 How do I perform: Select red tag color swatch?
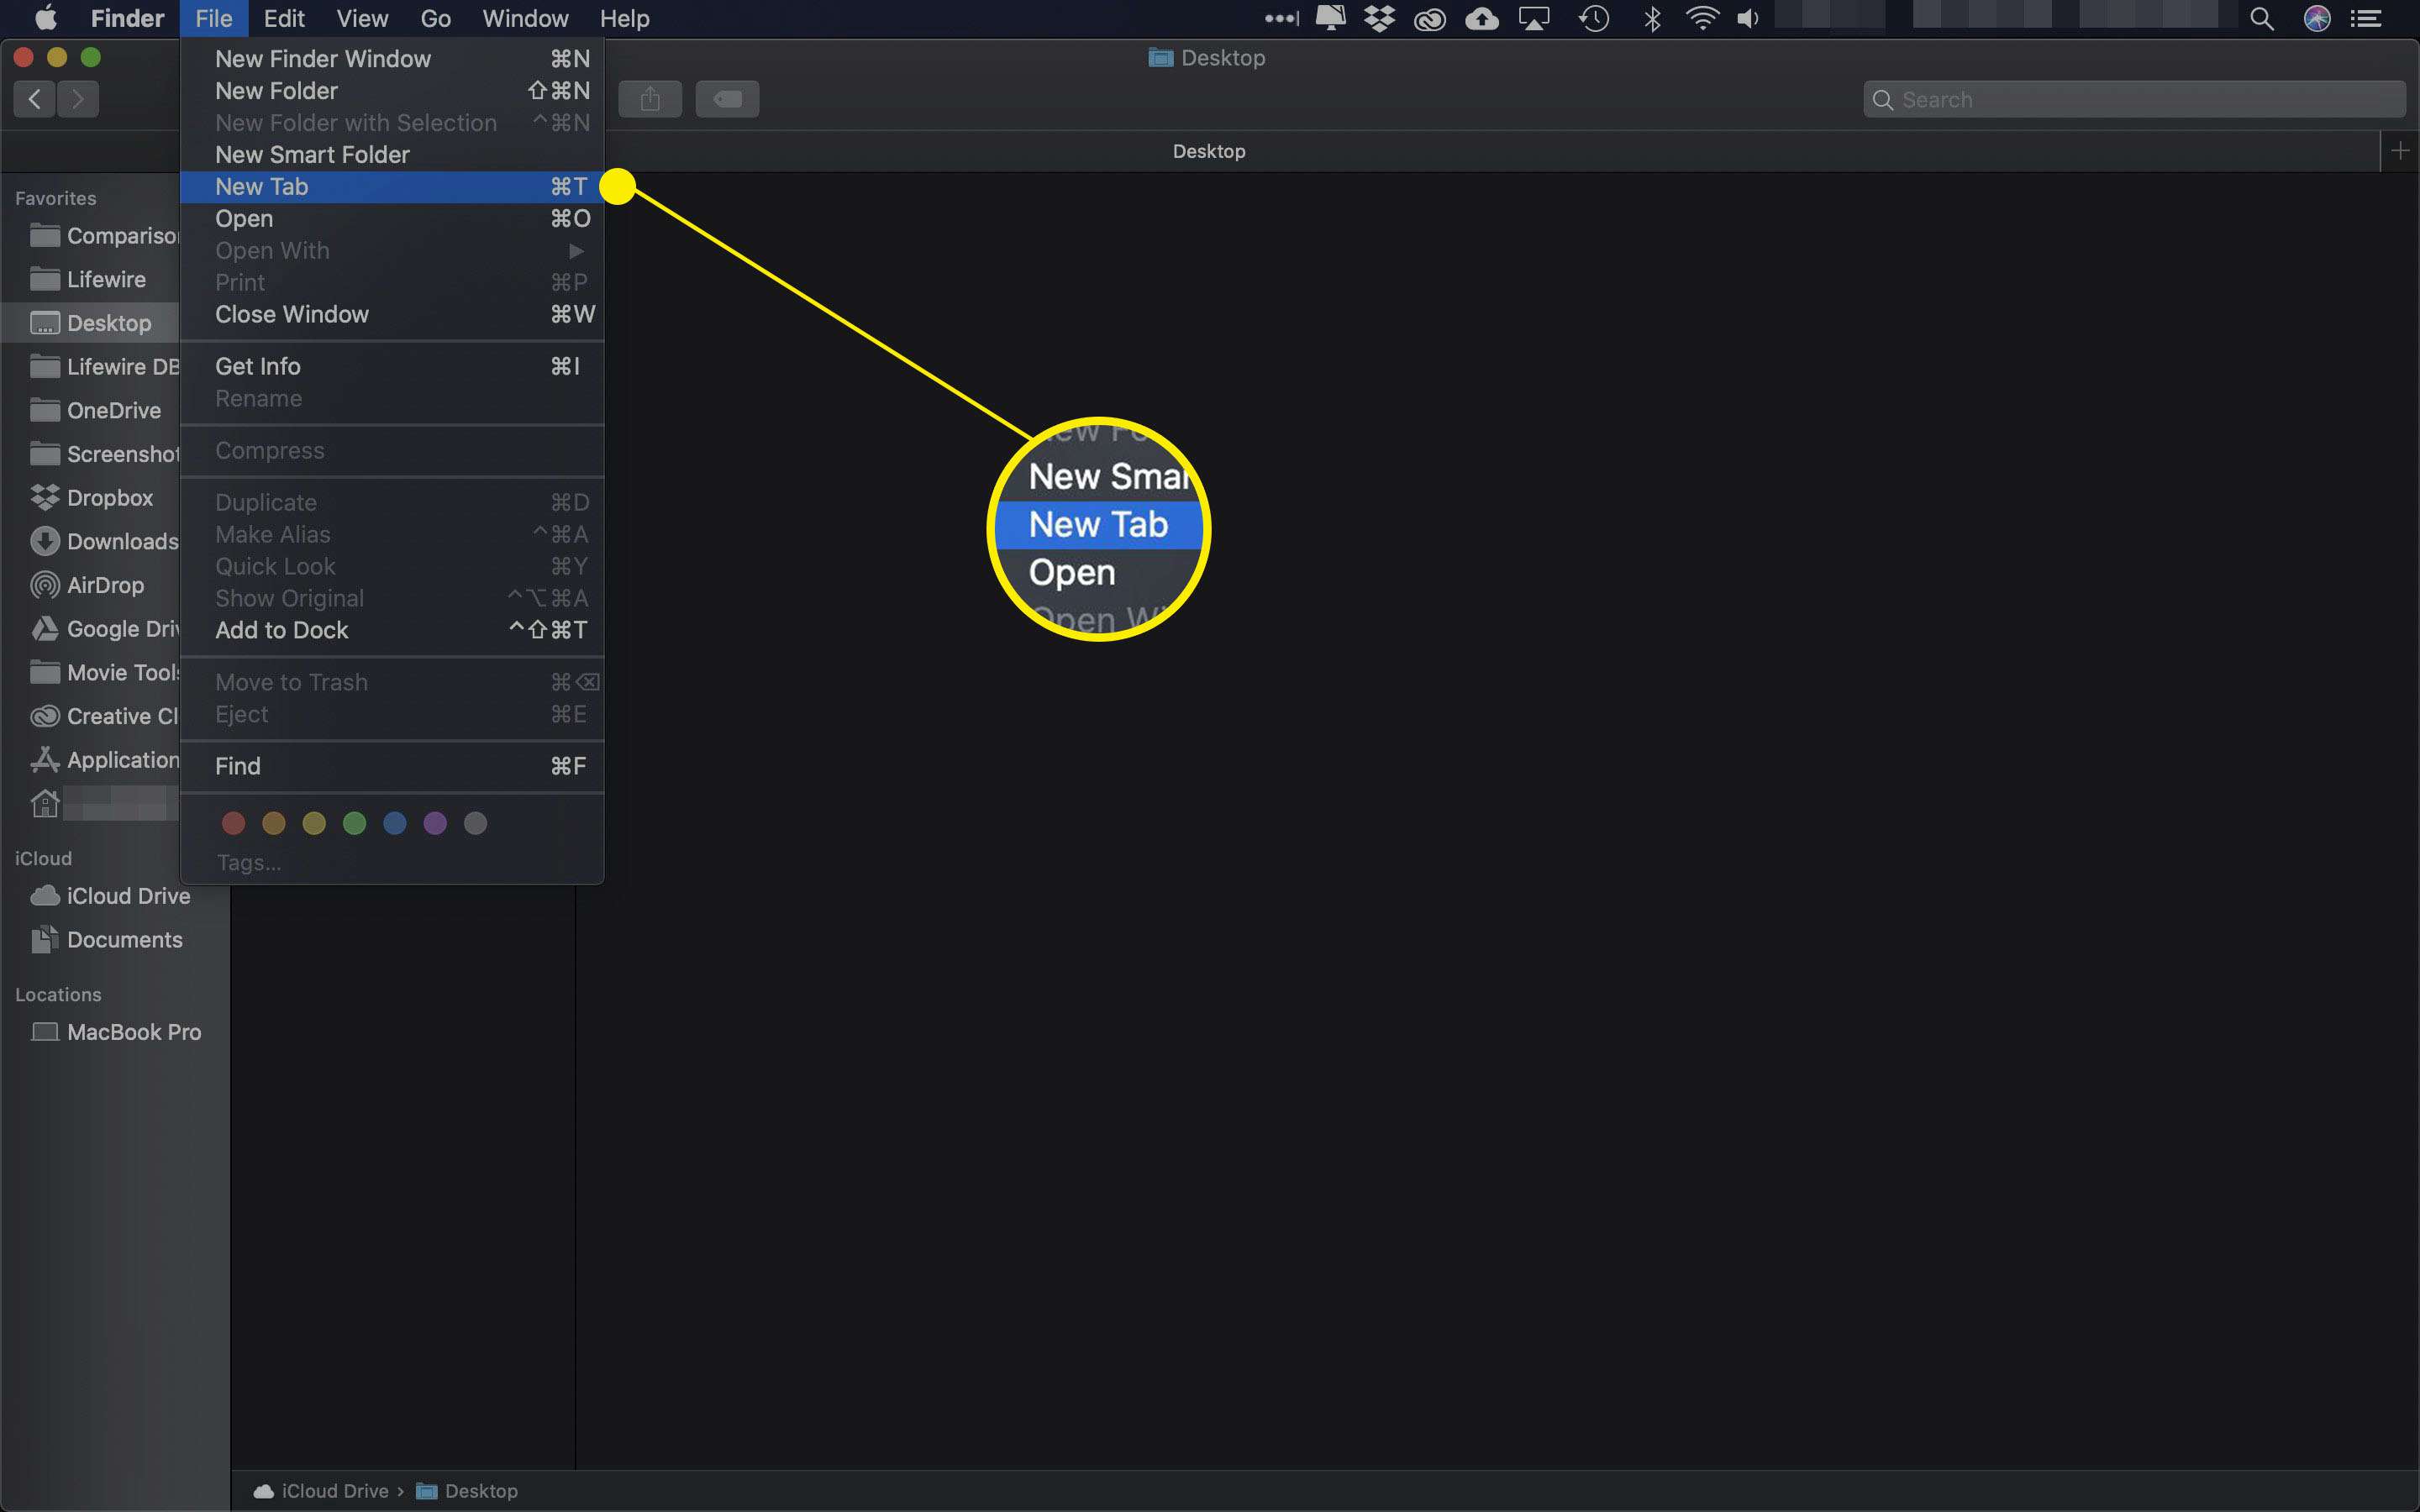234,822
